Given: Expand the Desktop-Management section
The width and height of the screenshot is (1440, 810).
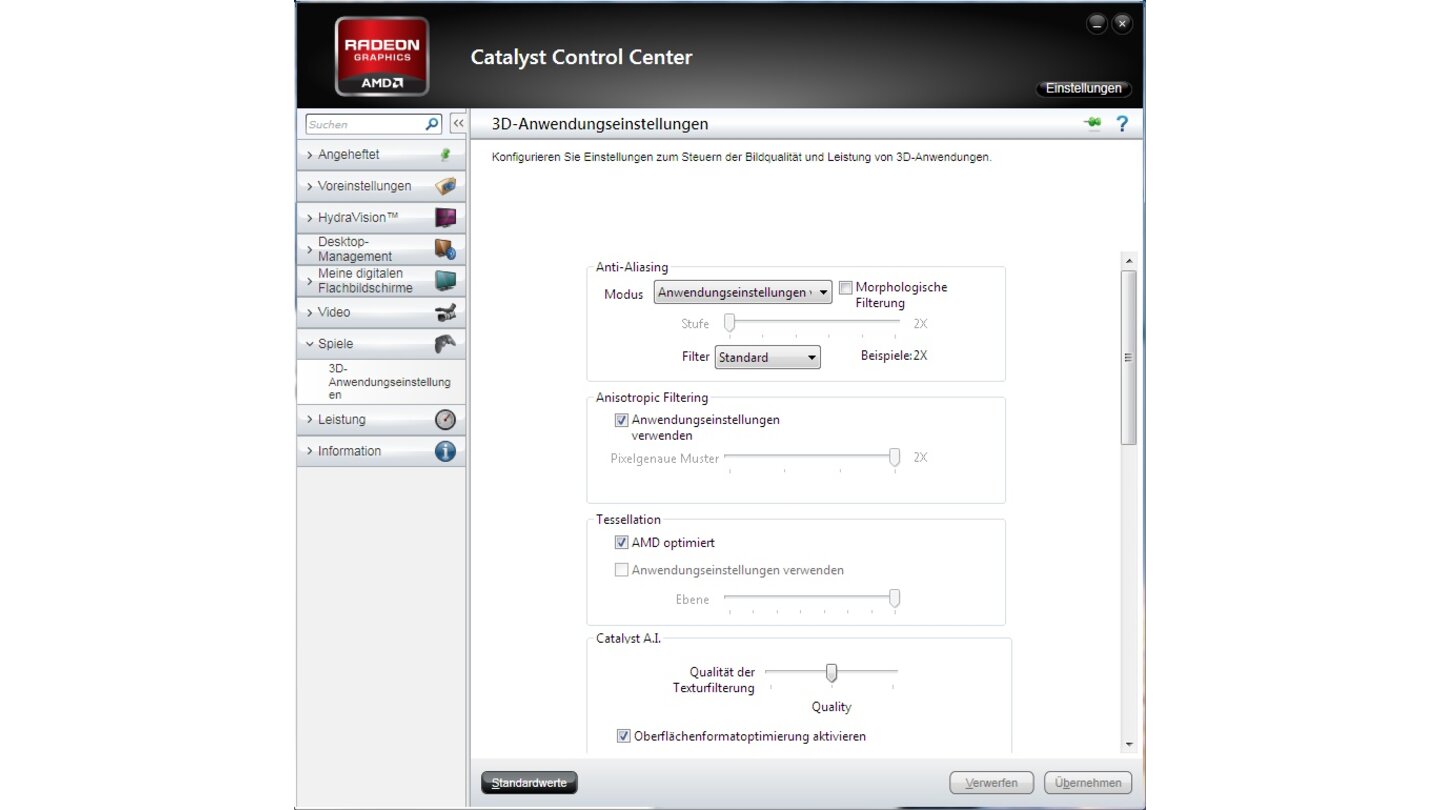Looking at the screenshot, I should pyautogui.click(x=381, y=249).
